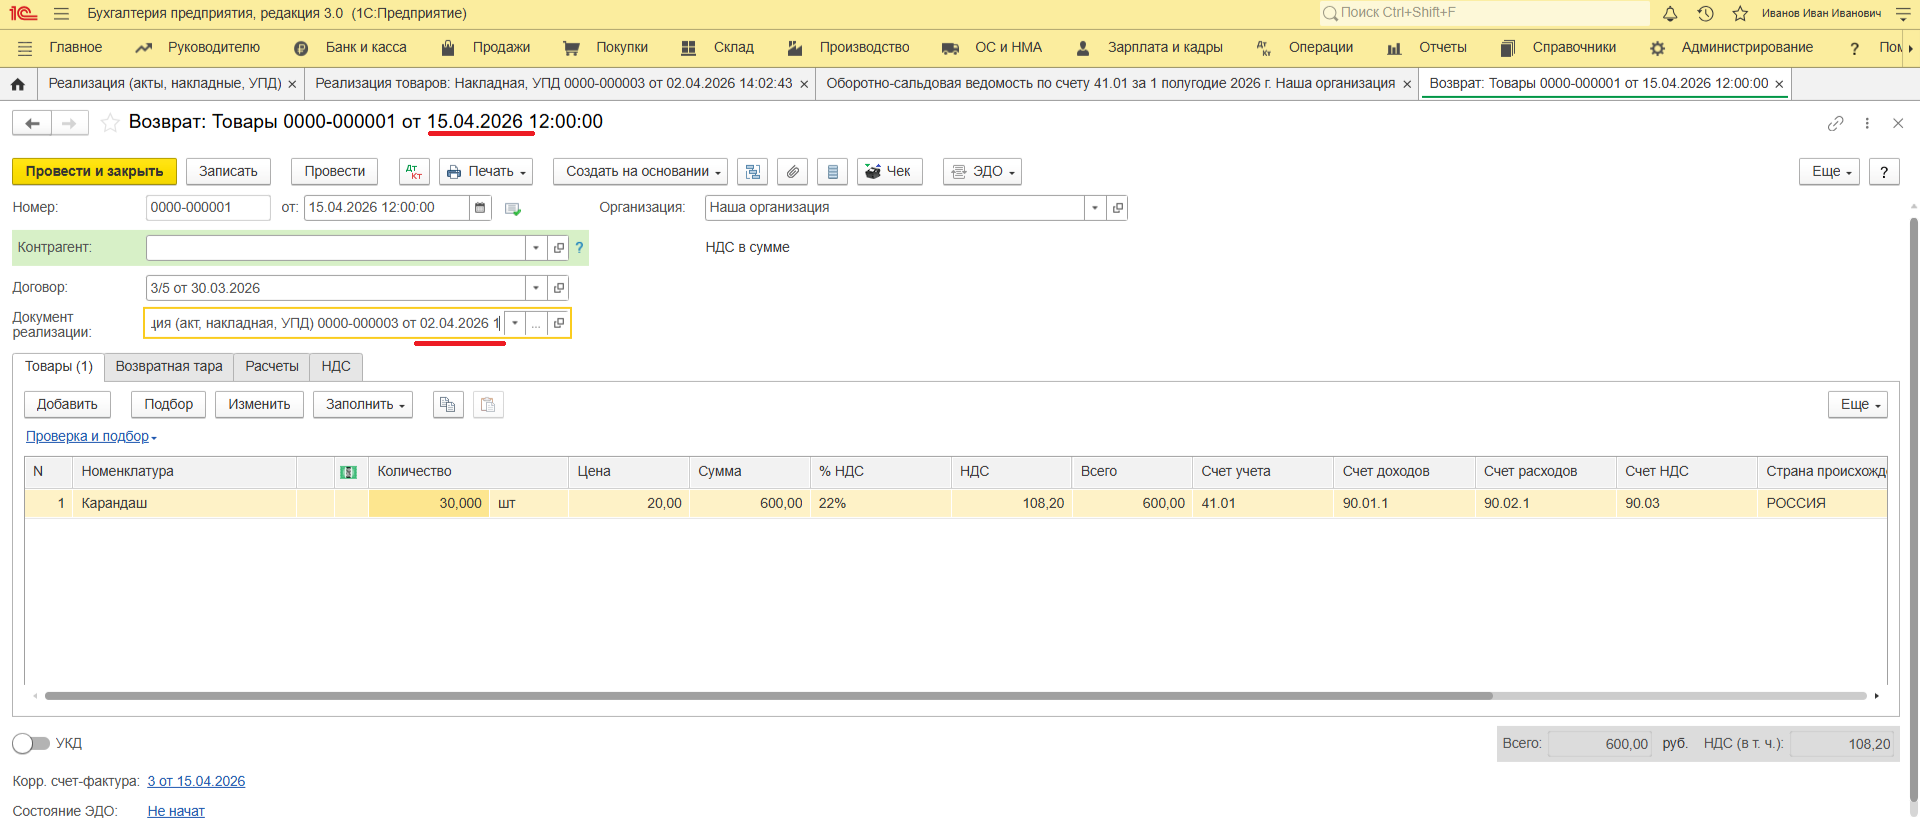Copy table rows with the copy icon
The height and width of the screenshot is (819, 1920).
click(x=448, y=405)
